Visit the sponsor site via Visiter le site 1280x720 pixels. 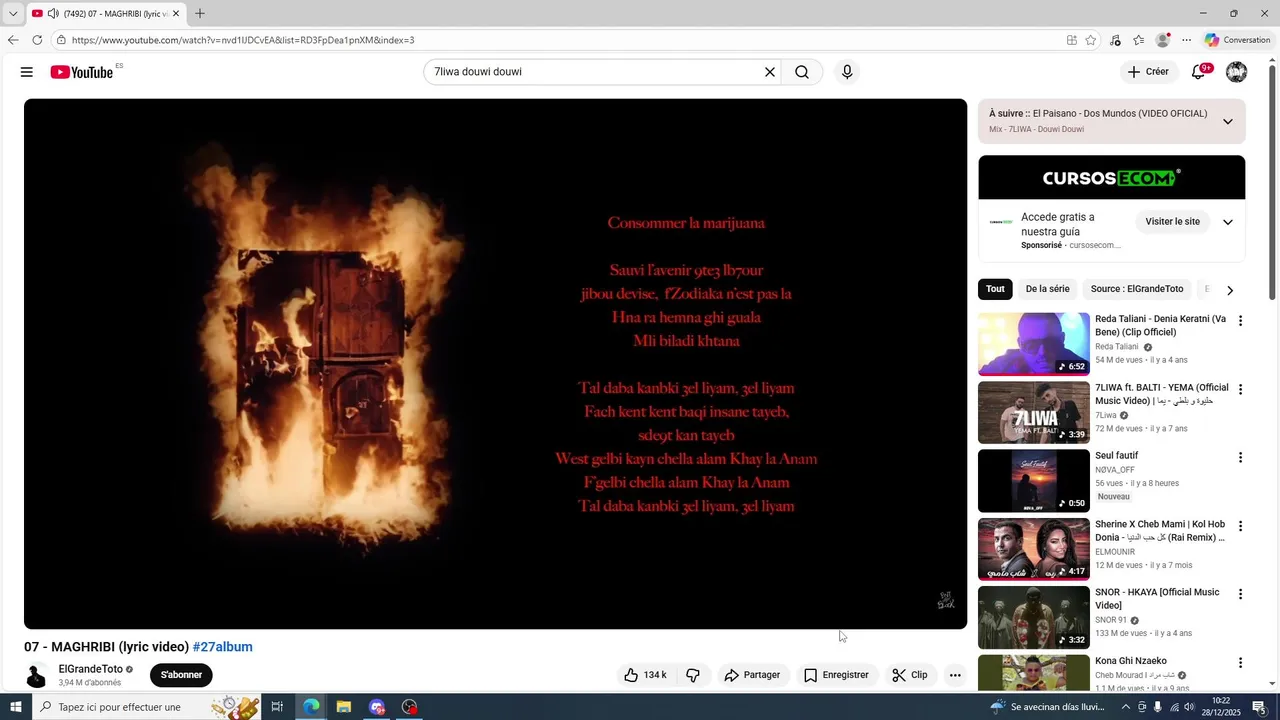pyautogui.click(x=1172, y=222)
